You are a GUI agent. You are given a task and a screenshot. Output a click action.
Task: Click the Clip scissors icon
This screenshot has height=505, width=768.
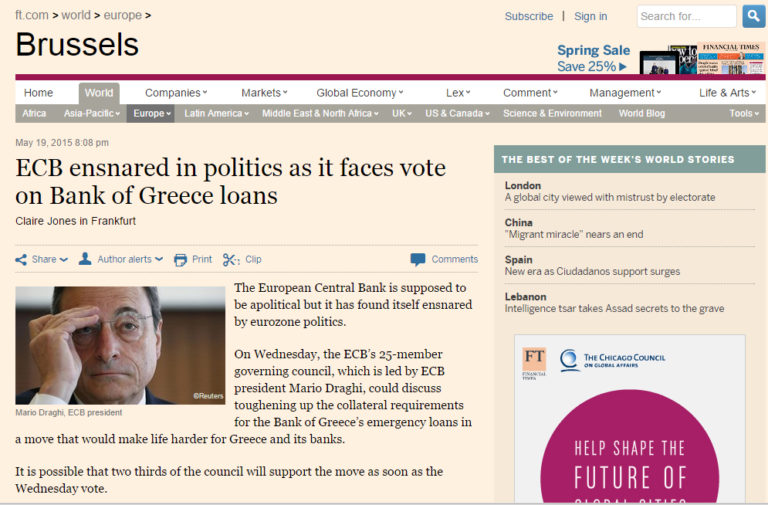point(231,260)
